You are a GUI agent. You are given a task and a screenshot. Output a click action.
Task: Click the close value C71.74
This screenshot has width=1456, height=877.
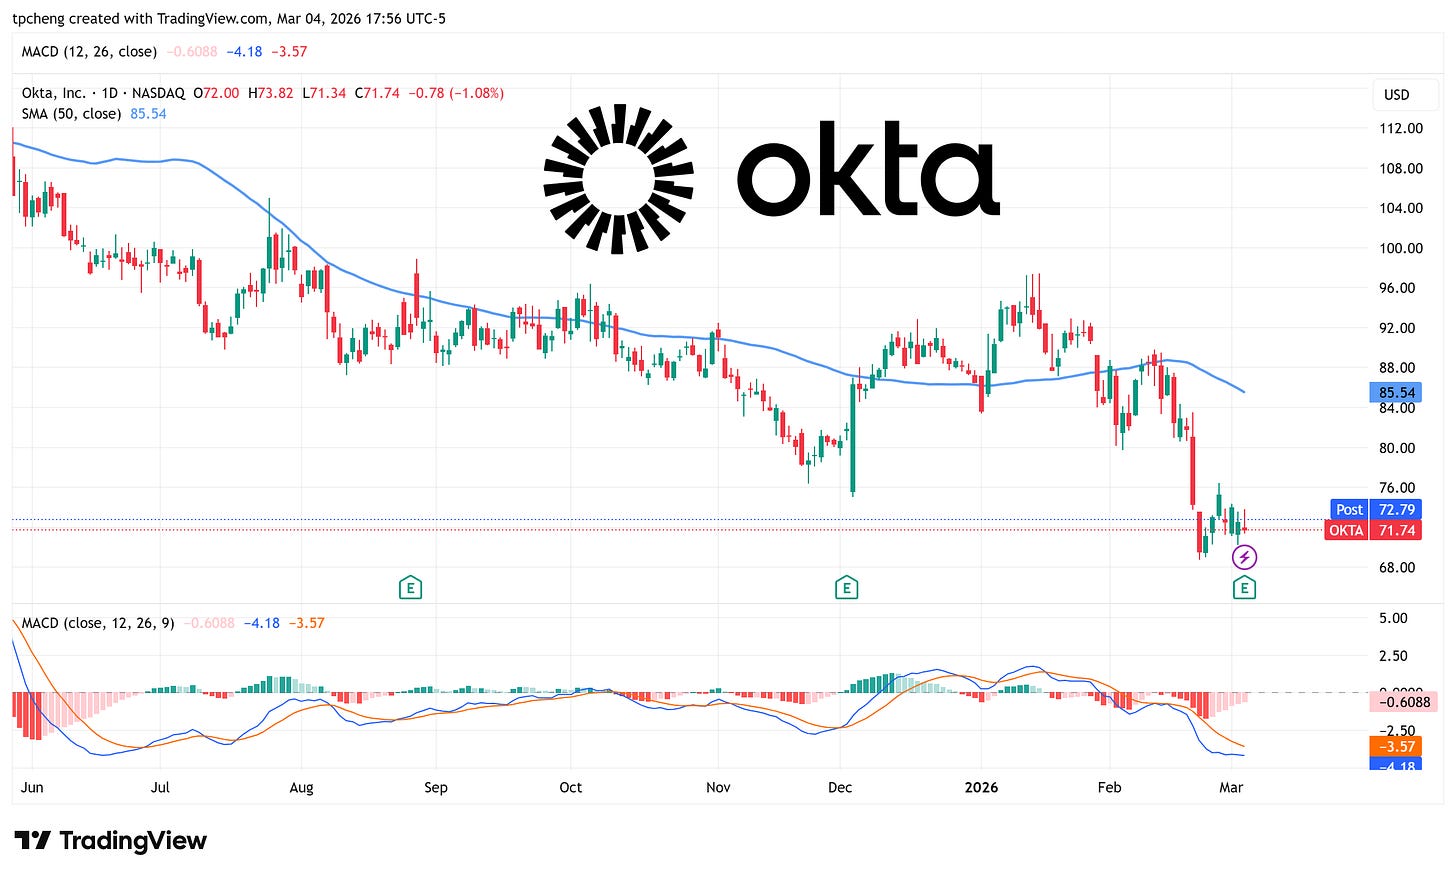click(377, 93)
